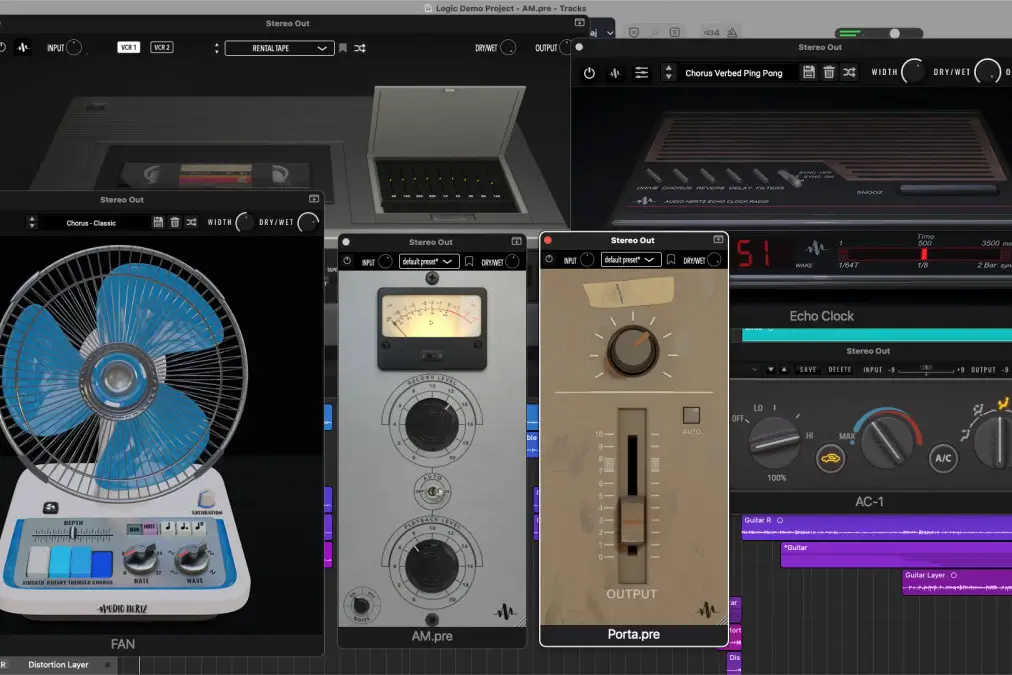Click the save preset disk icon on Echo Clock
1012x675 pixels.
click(809, 72)
